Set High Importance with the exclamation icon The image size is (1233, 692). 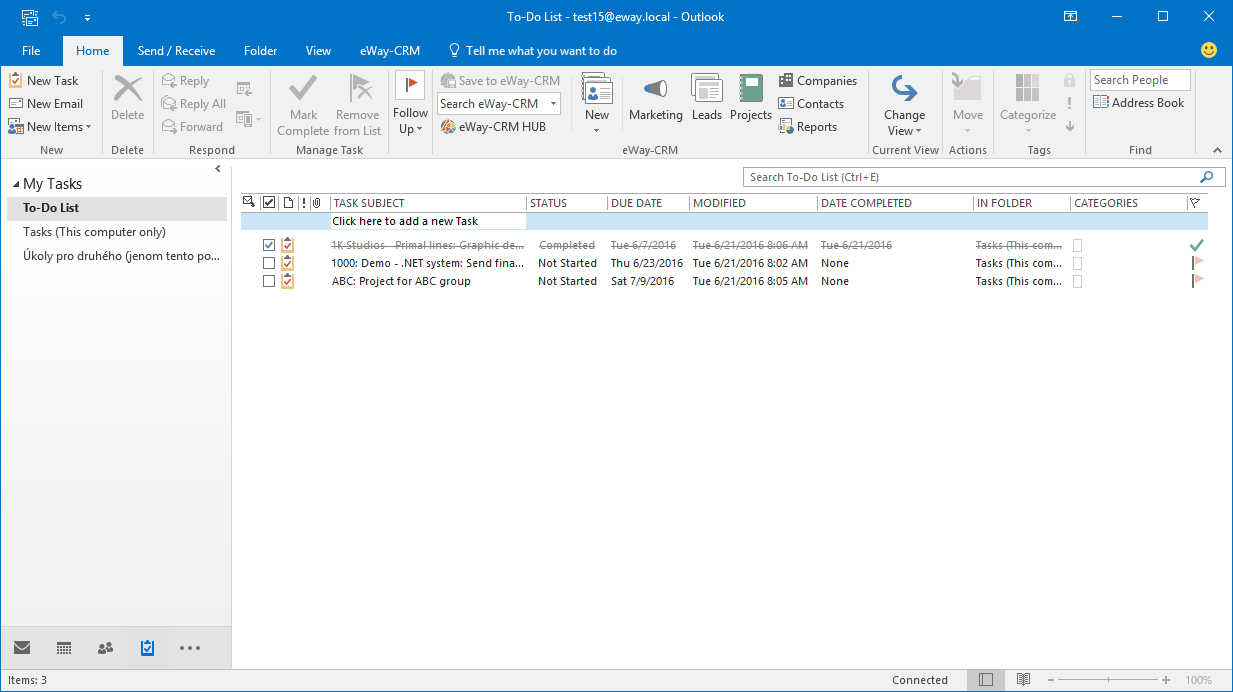[x=1070, y=103]
